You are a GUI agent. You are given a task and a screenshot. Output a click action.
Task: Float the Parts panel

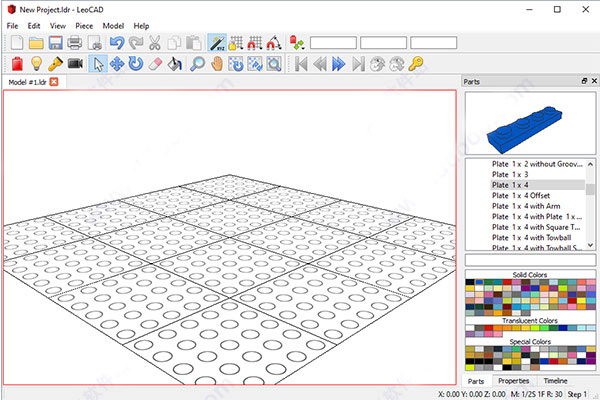click(583, 81)
